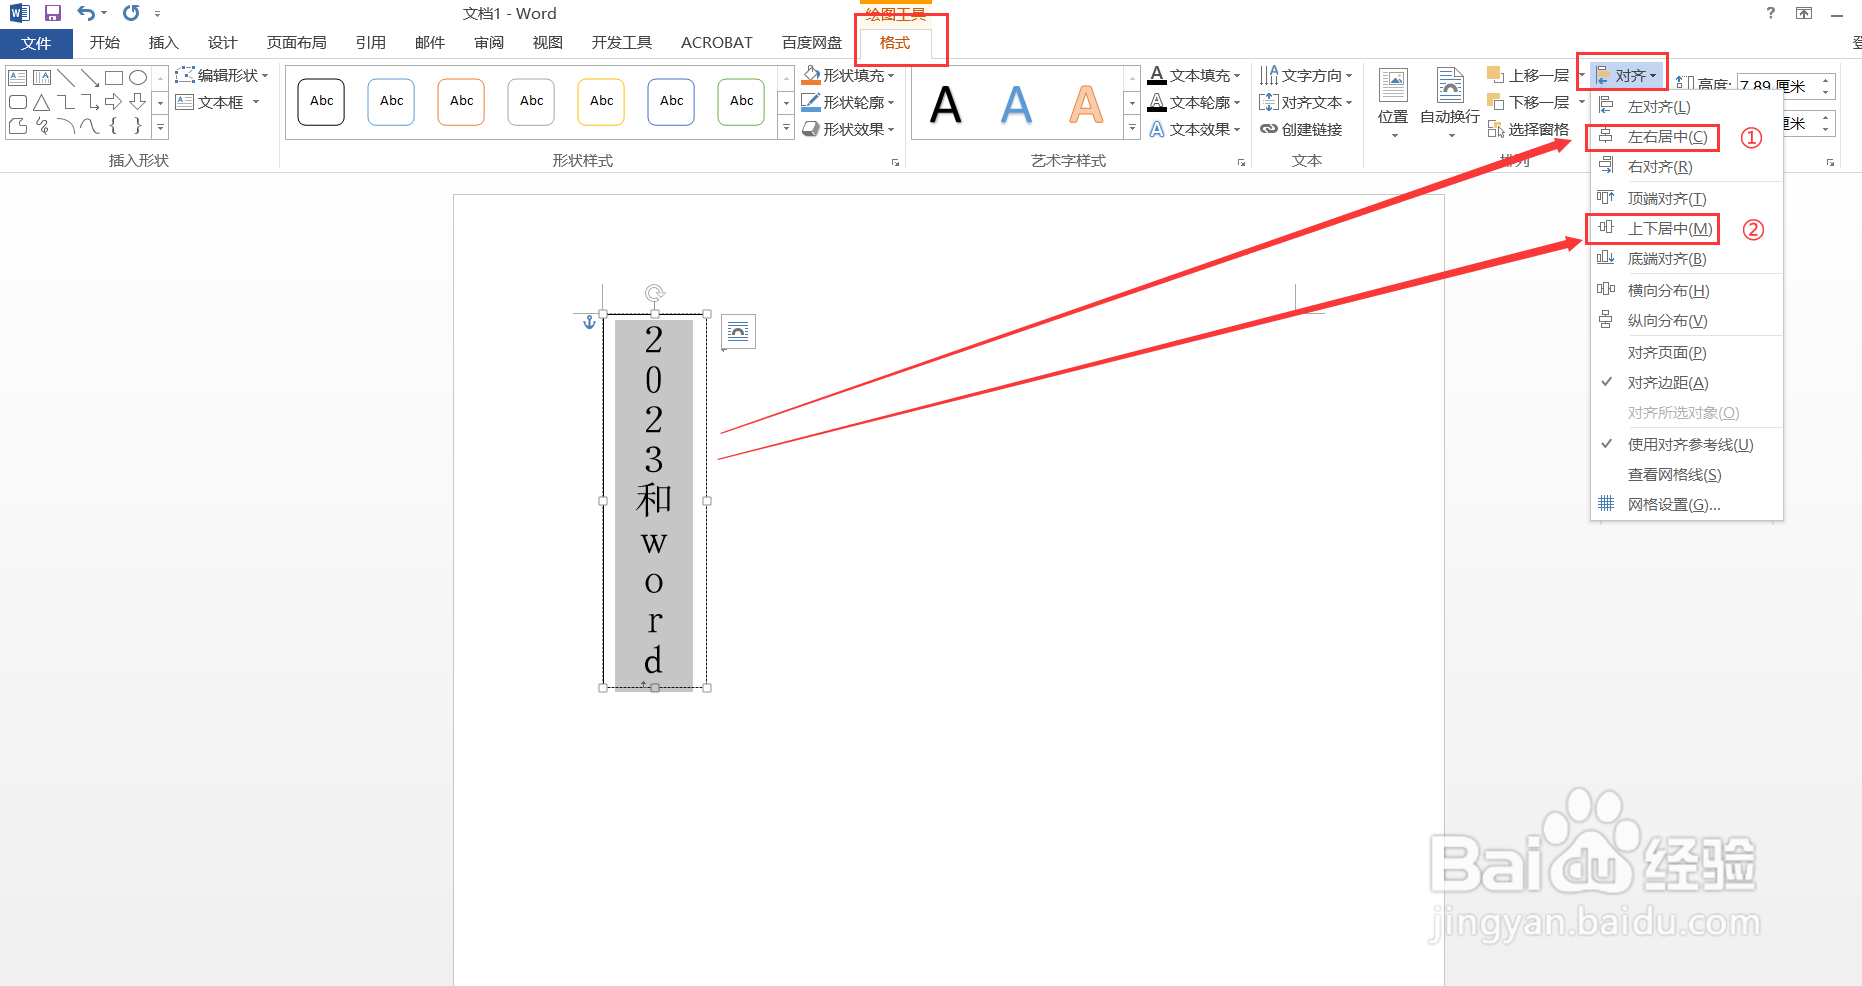Click the Save icon in quick access toolbar
Viewport: 1862px width, 986px height.
coord(53,13)
